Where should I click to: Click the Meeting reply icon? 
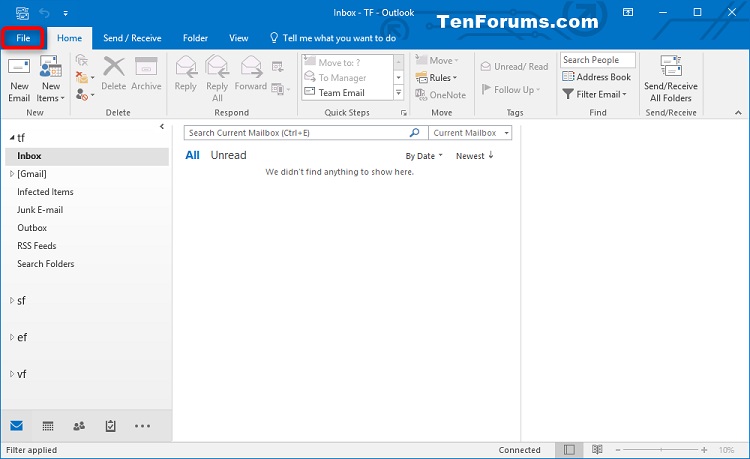[x=277, y=66]
